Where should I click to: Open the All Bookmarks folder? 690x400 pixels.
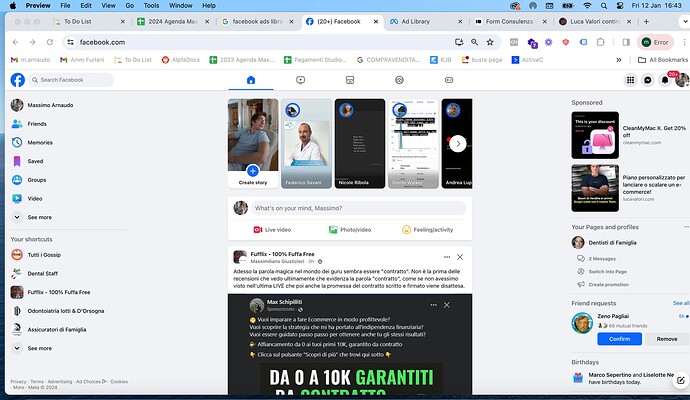[x=663, y=60]
